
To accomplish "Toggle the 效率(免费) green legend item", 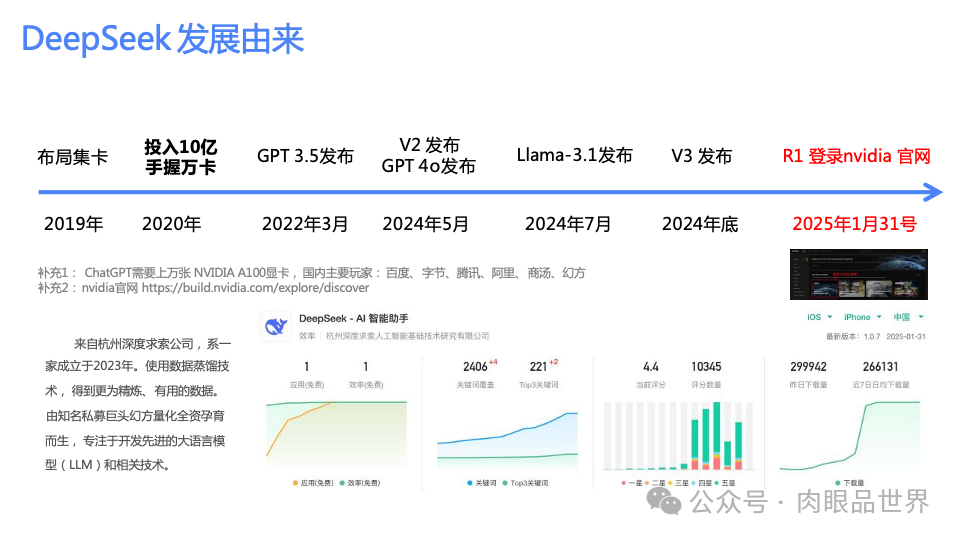I will [x=360, y=483].
